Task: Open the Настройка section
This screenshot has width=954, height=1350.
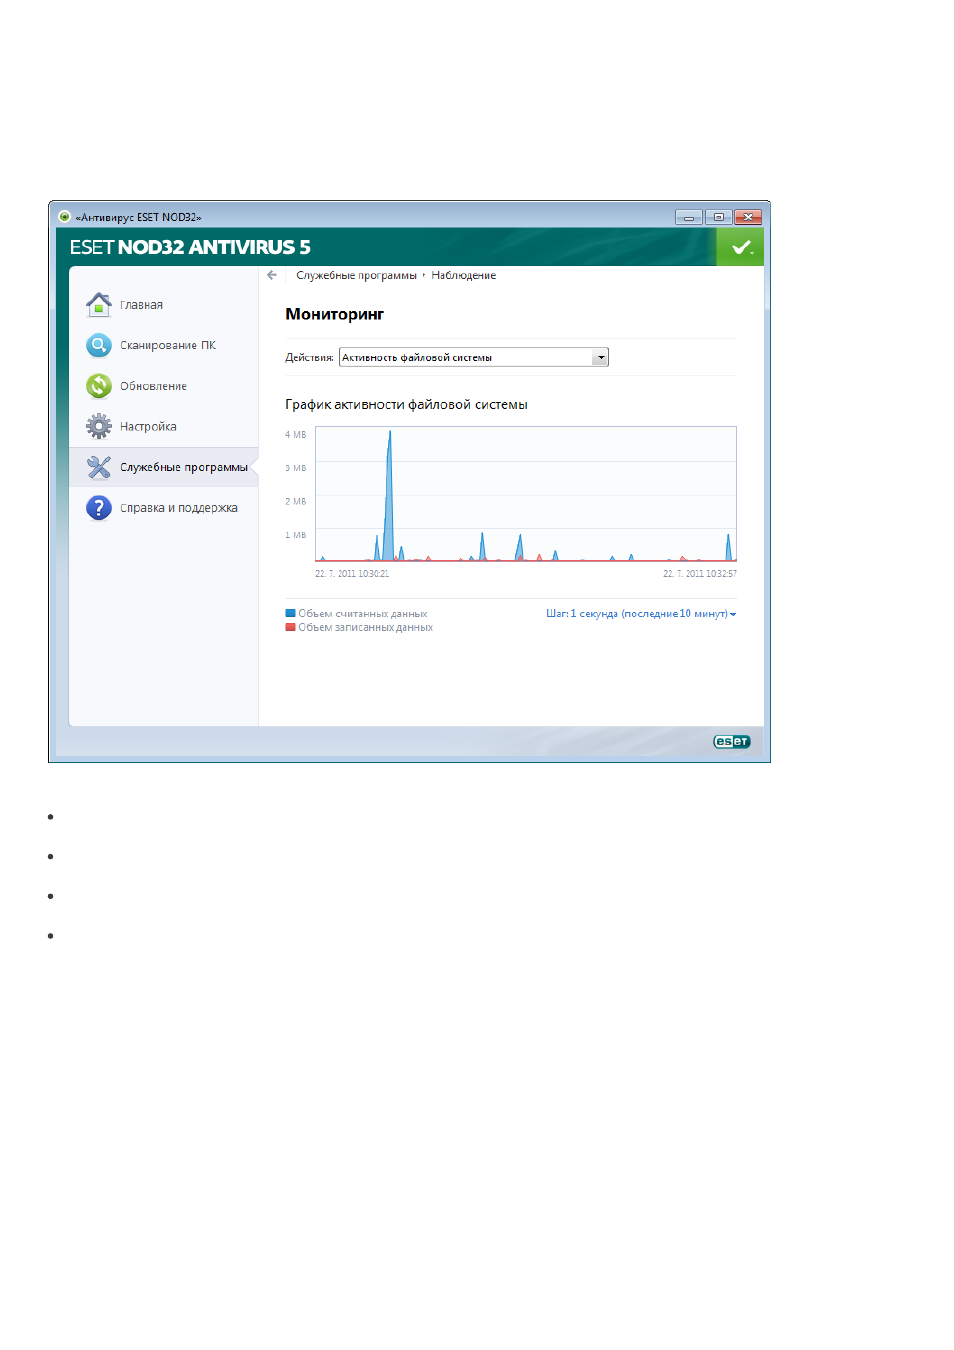Action: (148, 426)
